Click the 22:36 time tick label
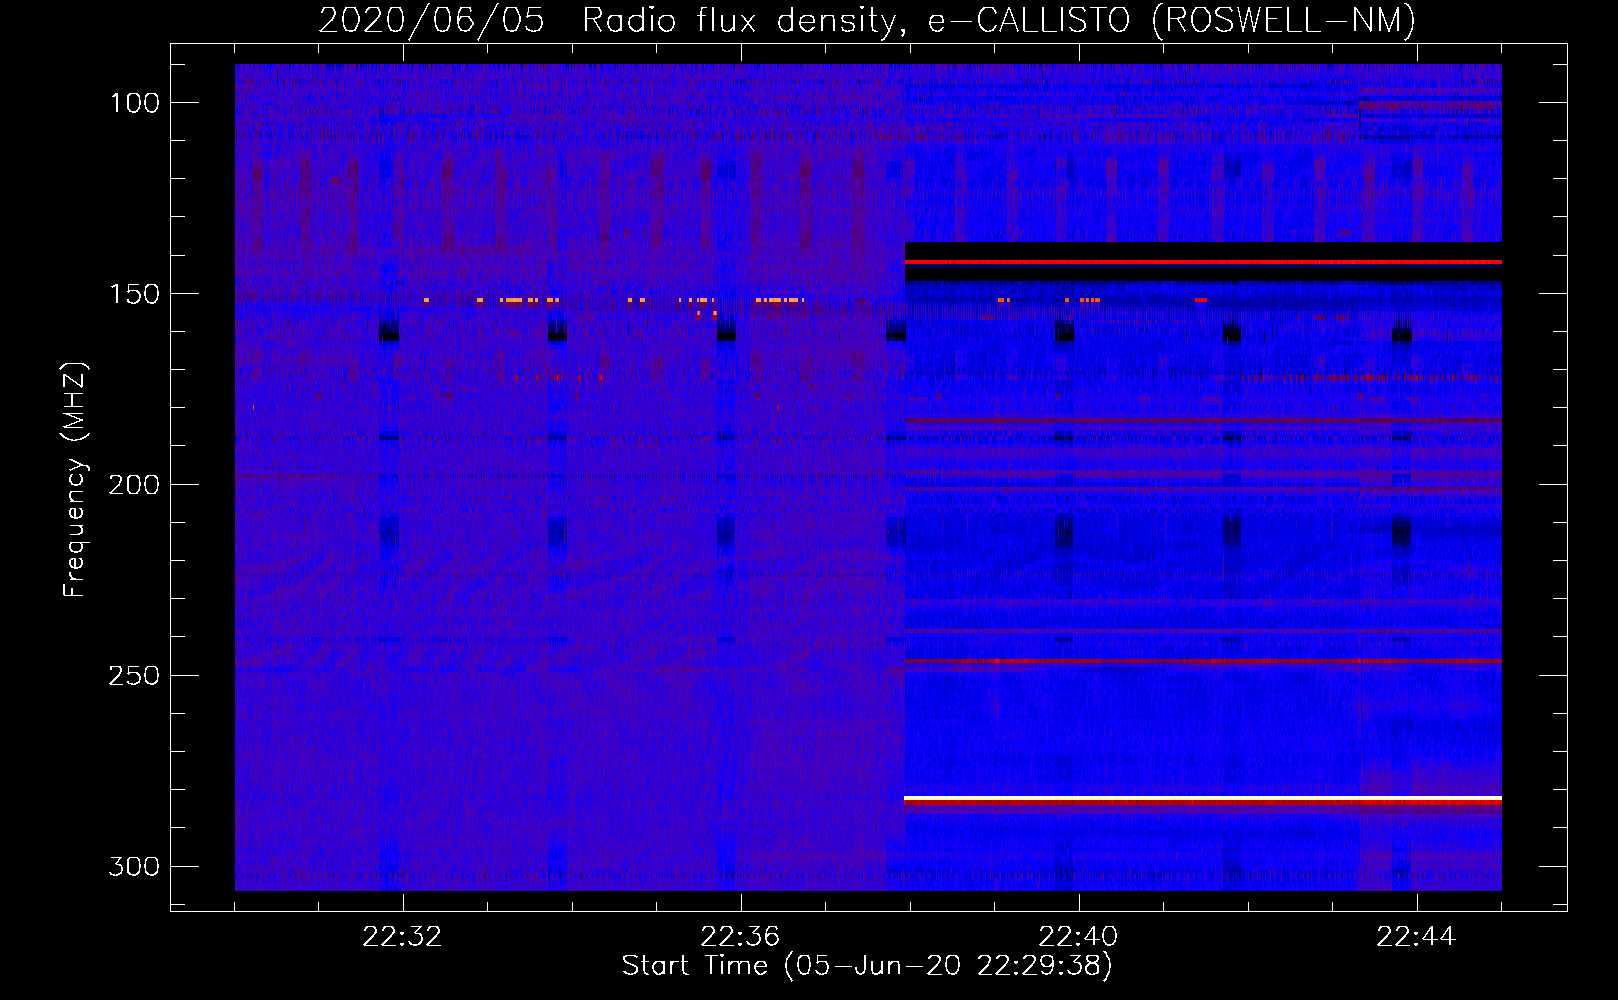Image resolution: width=1618 pixels, height=1000 pixels. 740,937
